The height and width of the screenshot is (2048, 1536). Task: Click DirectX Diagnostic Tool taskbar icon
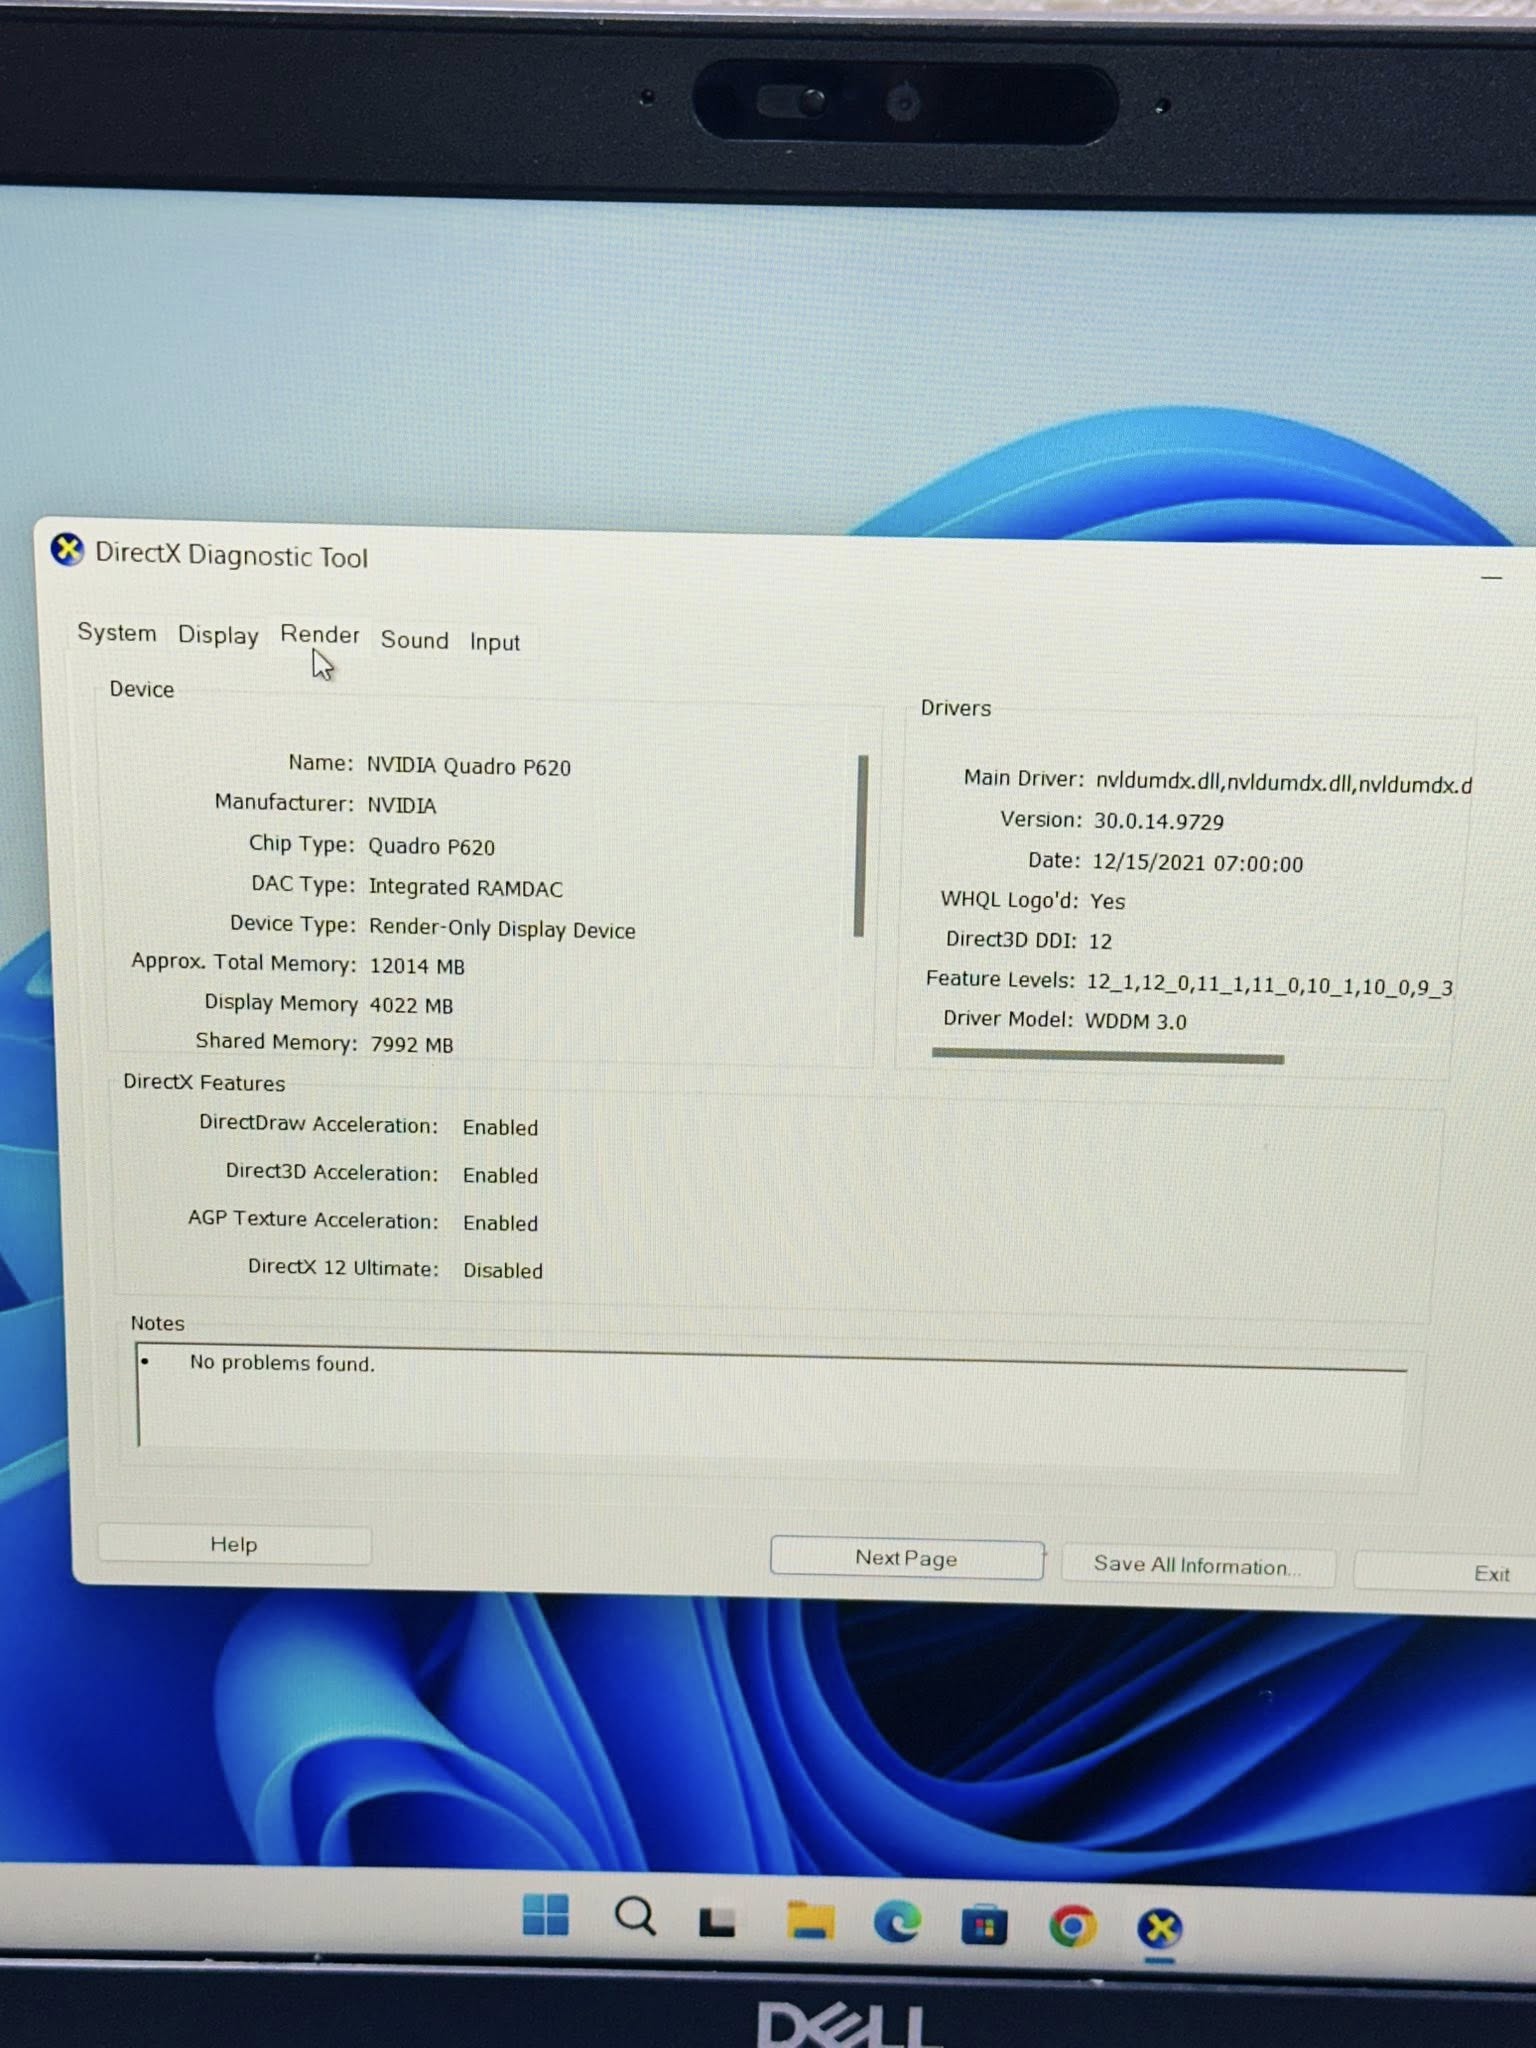[x=1160, y=1928]
